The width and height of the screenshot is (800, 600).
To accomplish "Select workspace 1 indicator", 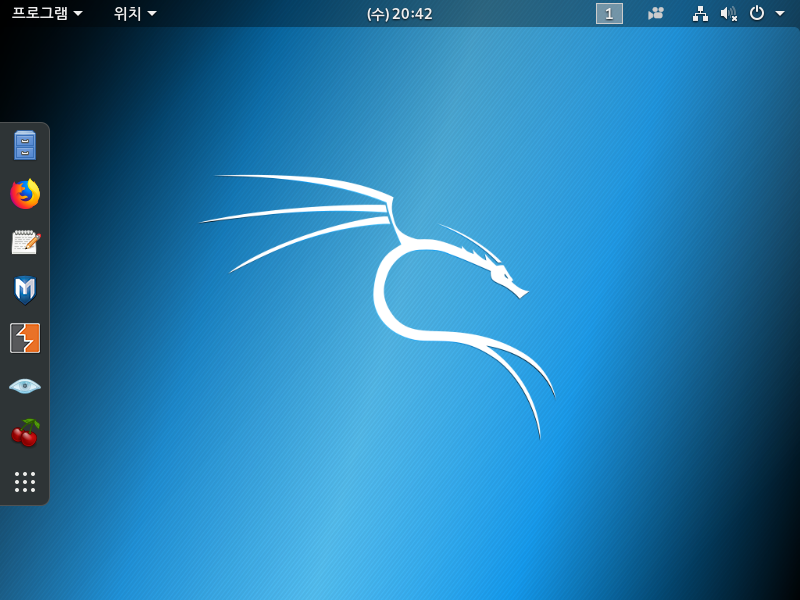I will pos(609,13).
